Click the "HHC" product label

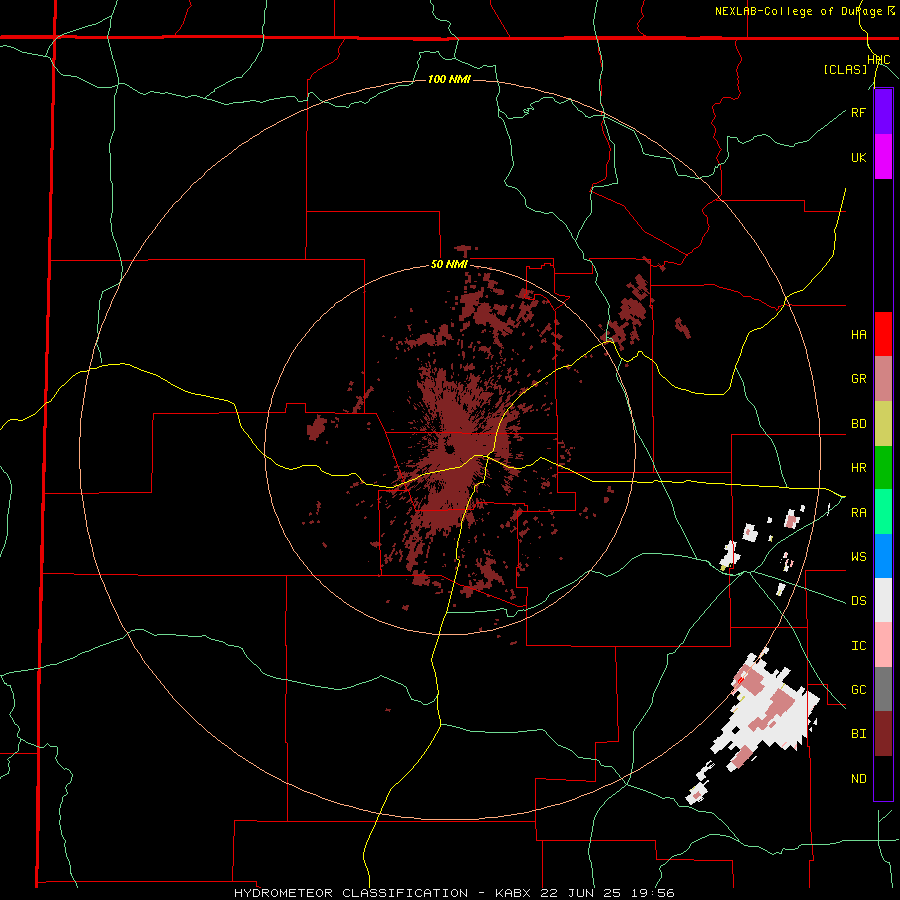point(879,60)
